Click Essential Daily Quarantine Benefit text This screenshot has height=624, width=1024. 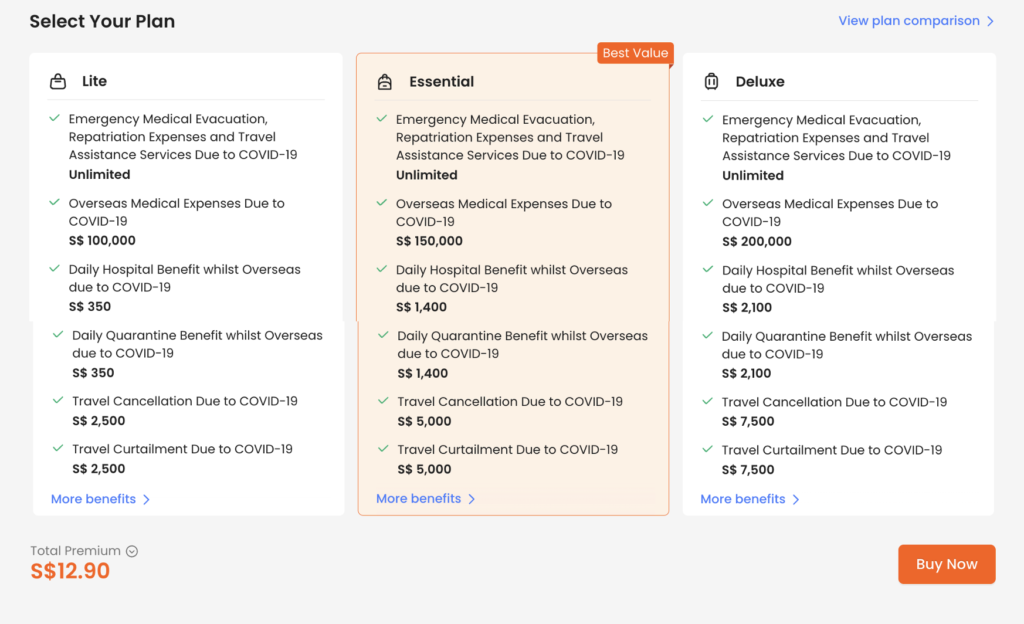point(522,345)
